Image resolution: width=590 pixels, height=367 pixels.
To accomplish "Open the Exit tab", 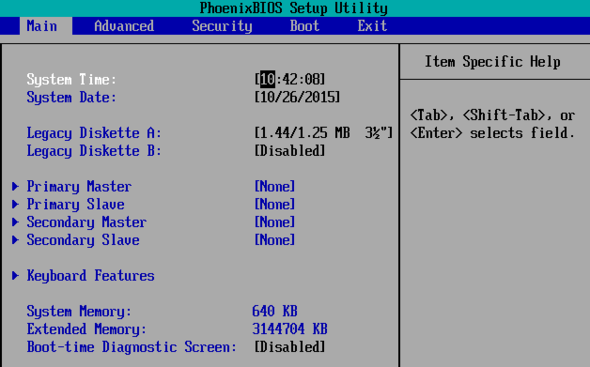I will 372,26.
